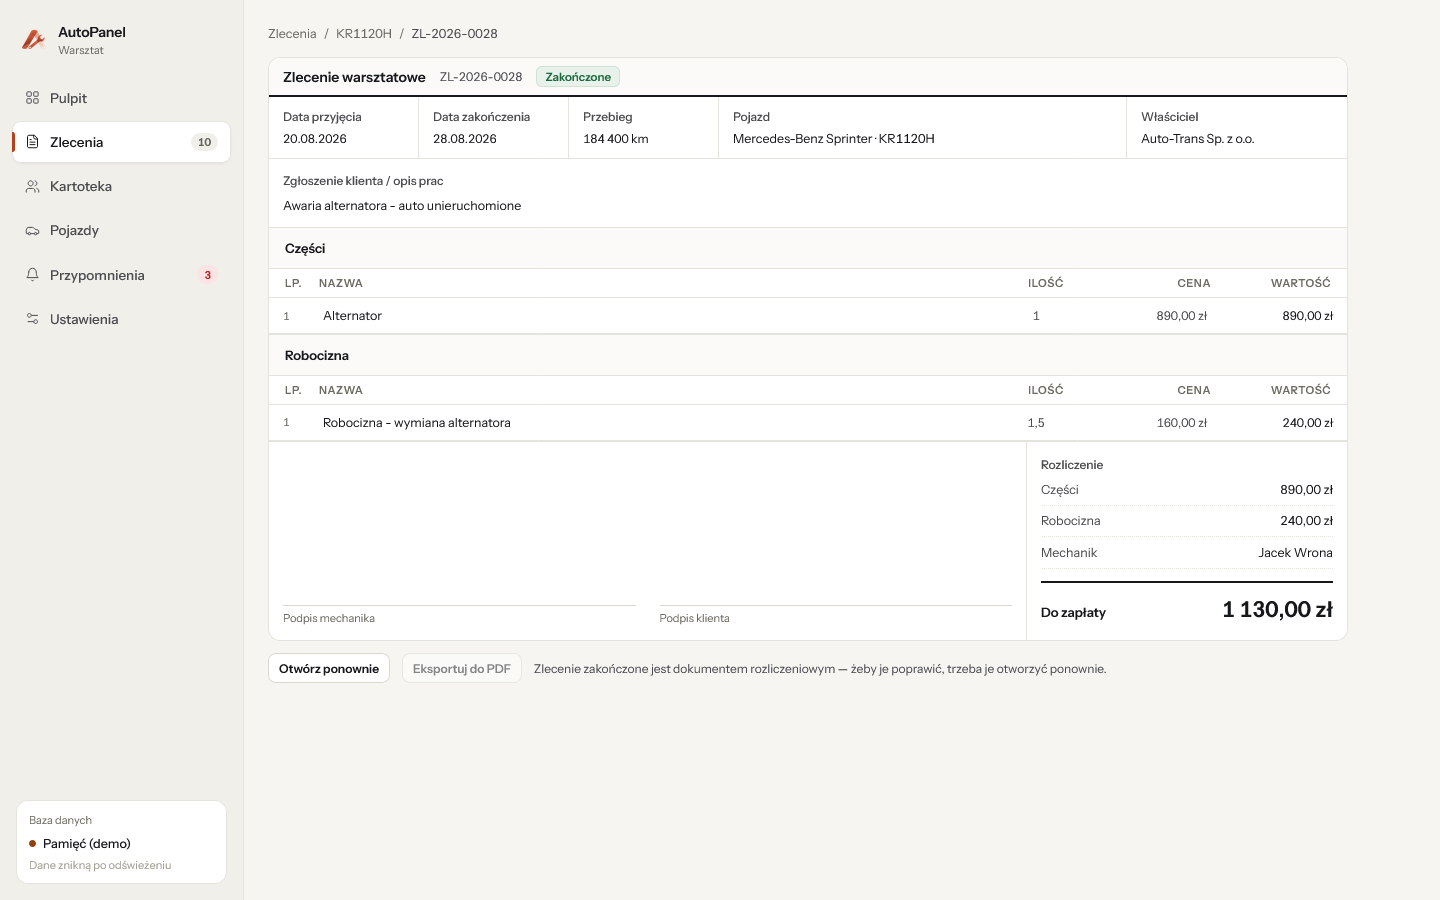Open the Kartoteka page

(121, 186)
